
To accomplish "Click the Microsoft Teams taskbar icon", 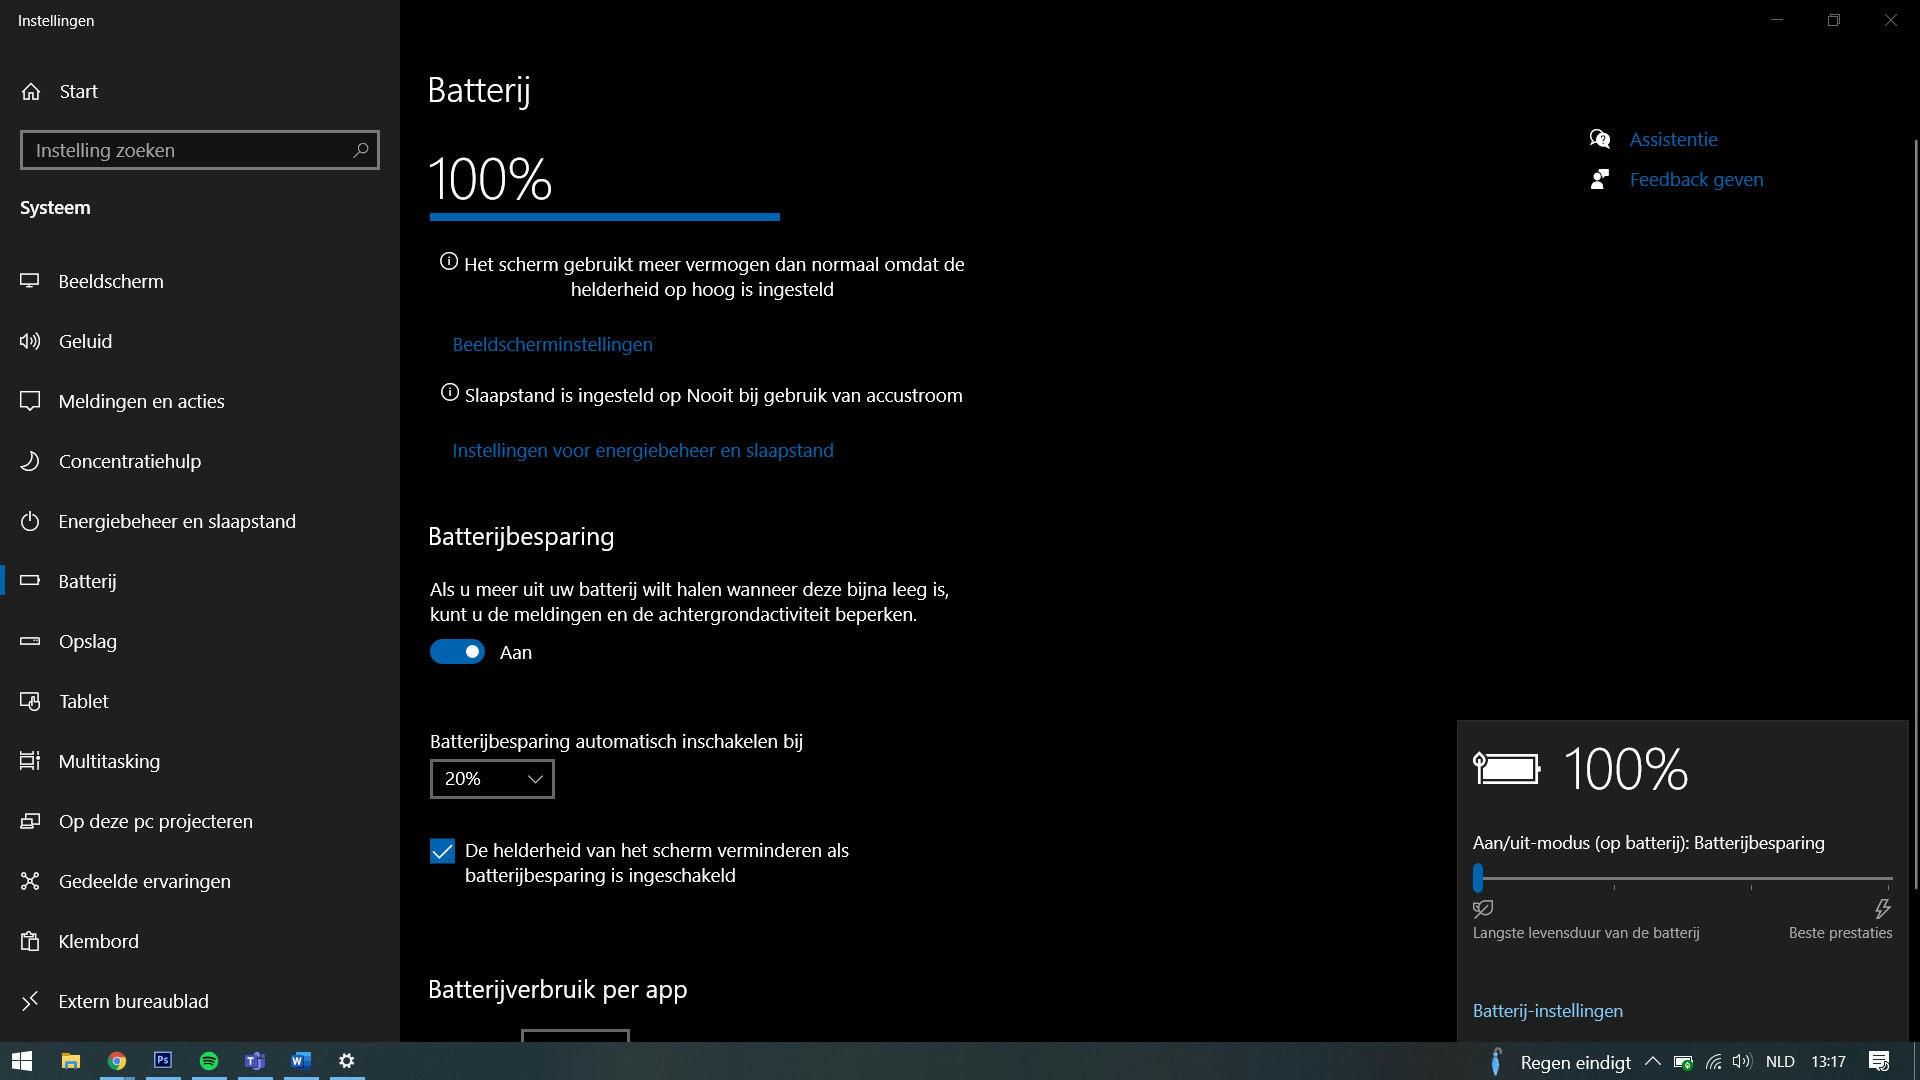I will 255,1061.
